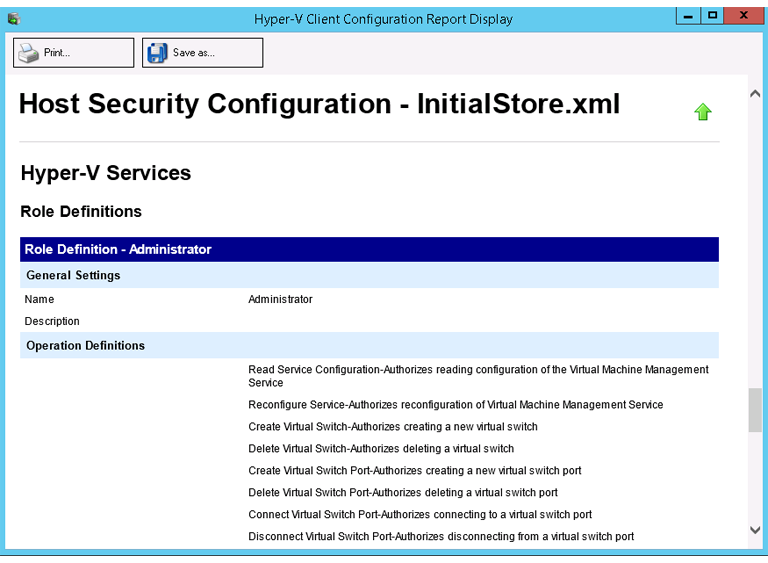Screen dimensions: 768x563
Task: Click the Reconfigure Service operation line
Action: click(x=455, y=405)
